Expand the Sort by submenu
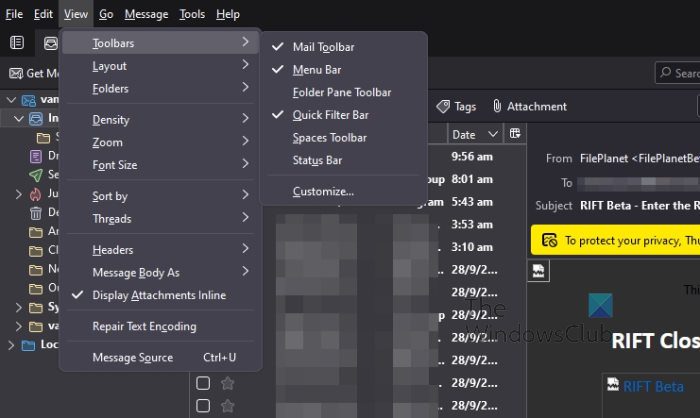Viewport: 700px width, 418px height. pos(160,196)
